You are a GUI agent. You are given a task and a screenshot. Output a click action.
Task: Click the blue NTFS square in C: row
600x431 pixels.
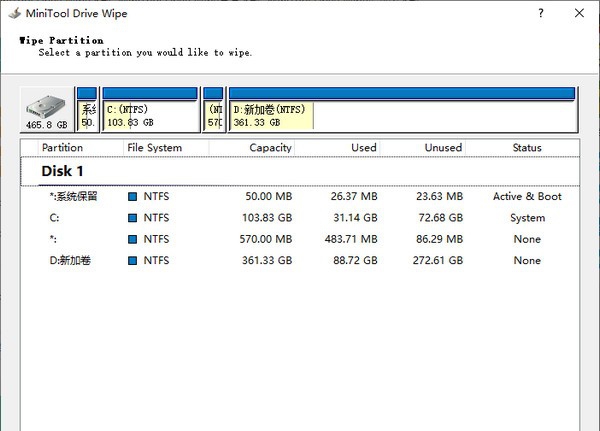(132, 218)
